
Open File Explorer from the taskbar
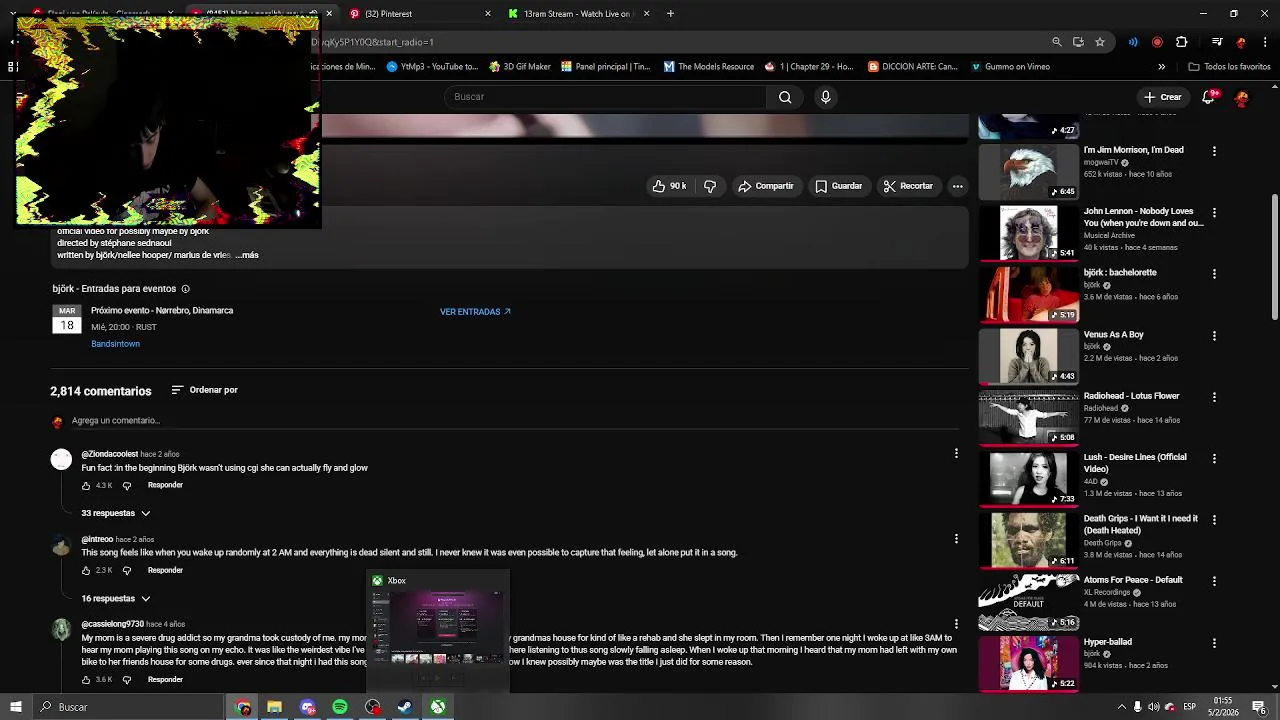click(x=274, y=707)
